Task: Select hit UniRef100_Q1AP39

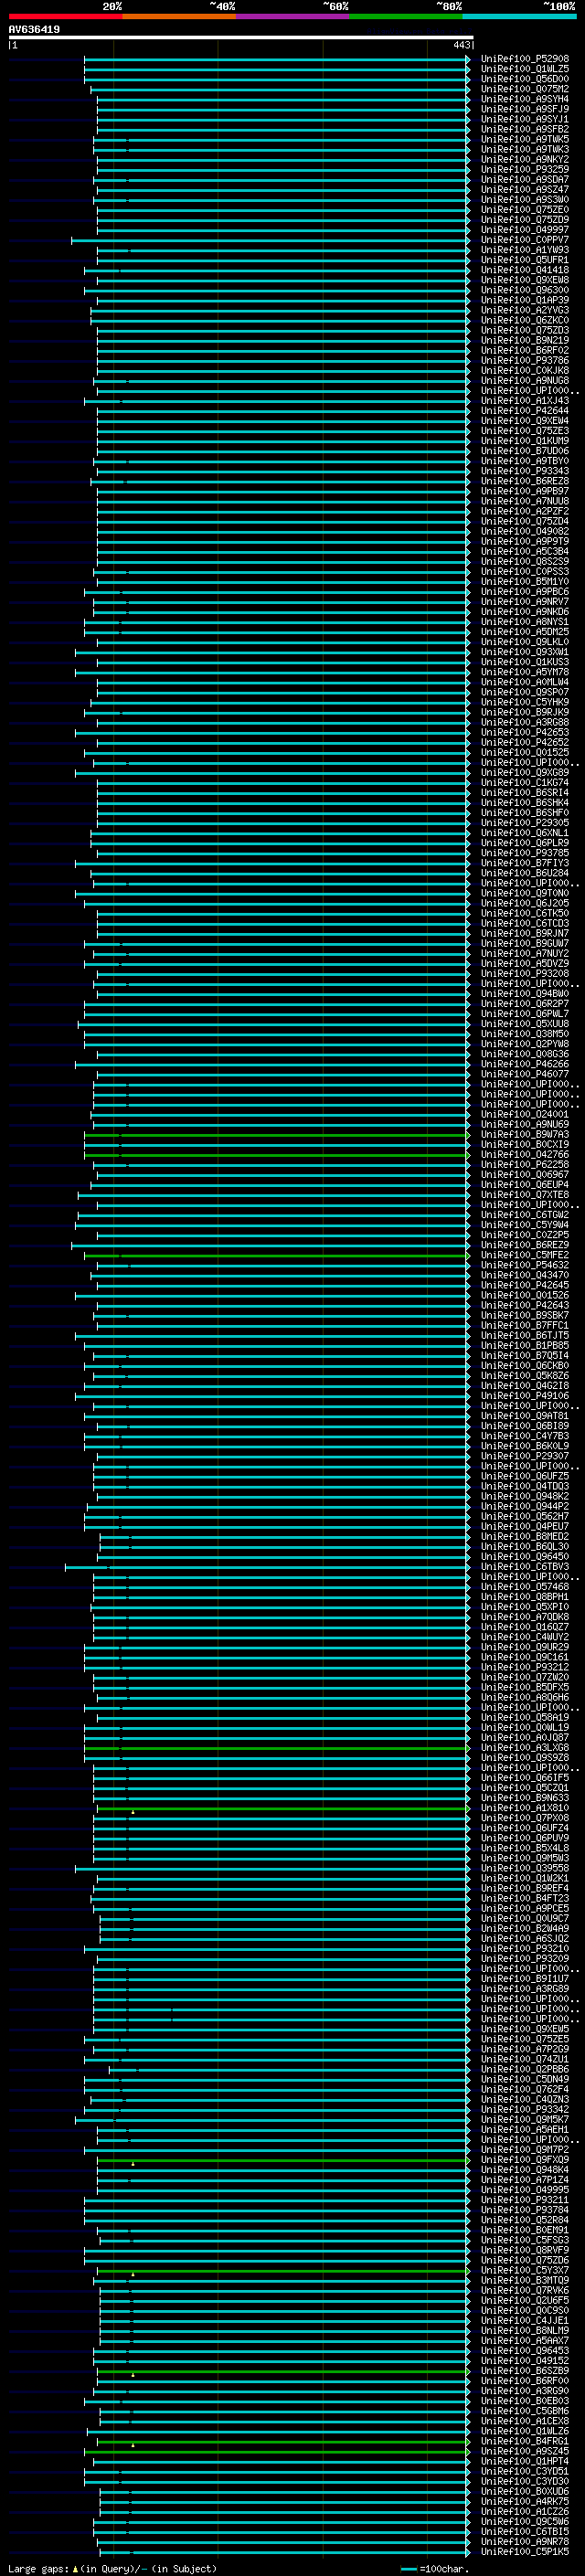Action: click(524, 300)
